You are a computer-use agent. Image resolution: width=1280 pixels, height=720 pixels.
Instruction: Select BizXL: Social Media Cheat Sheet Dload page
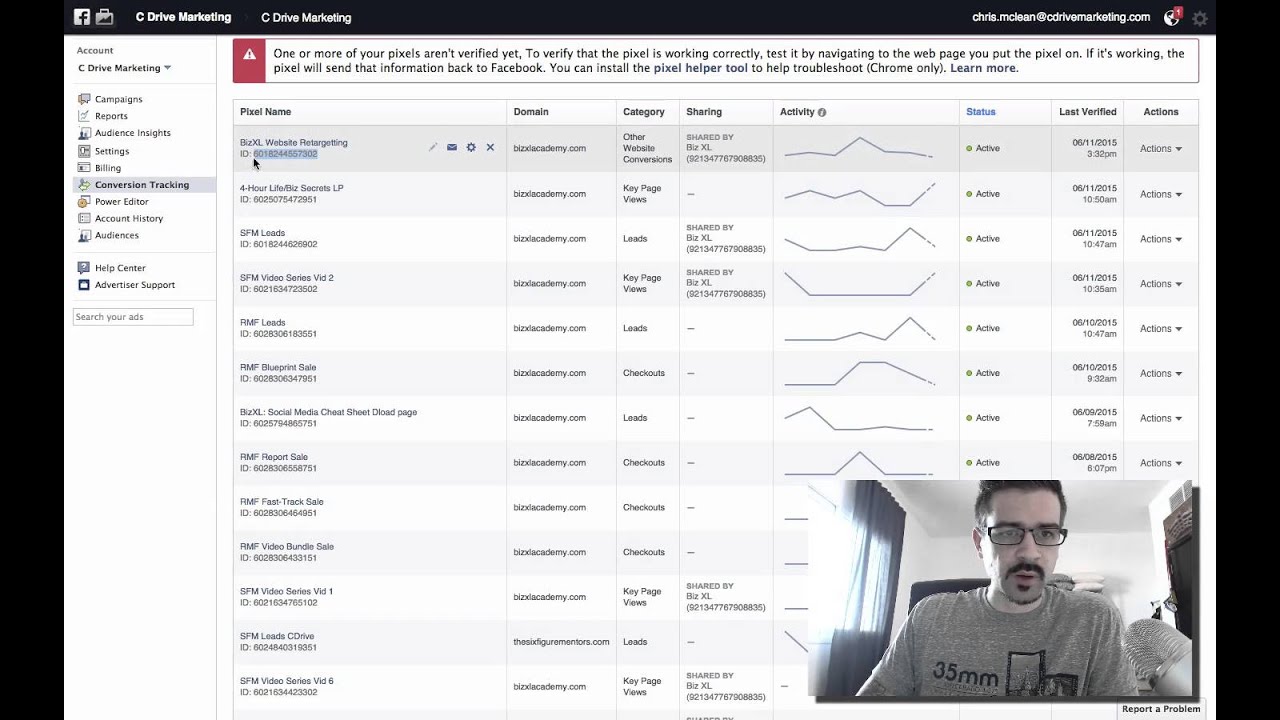(328, 412)
